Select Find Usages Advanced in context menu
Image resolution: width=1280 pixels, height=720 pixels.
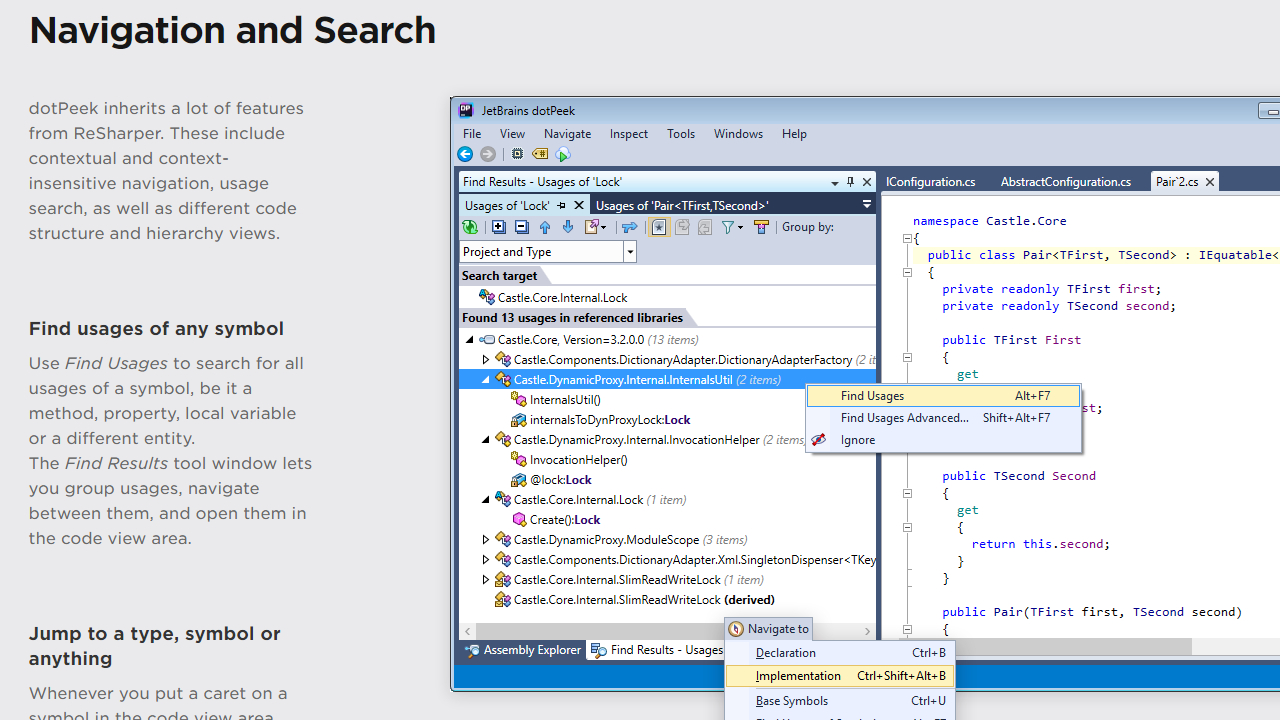[905, 418]
